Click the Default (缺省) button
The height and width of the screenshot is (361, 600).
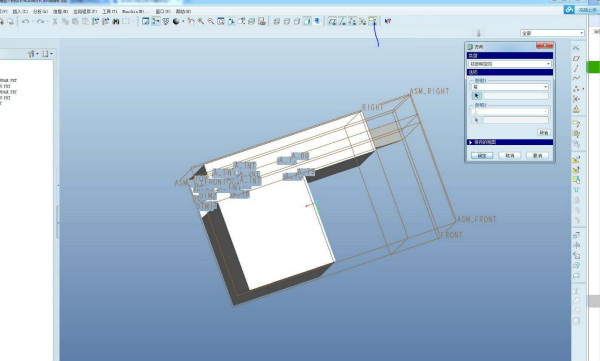tap(544, 132)
